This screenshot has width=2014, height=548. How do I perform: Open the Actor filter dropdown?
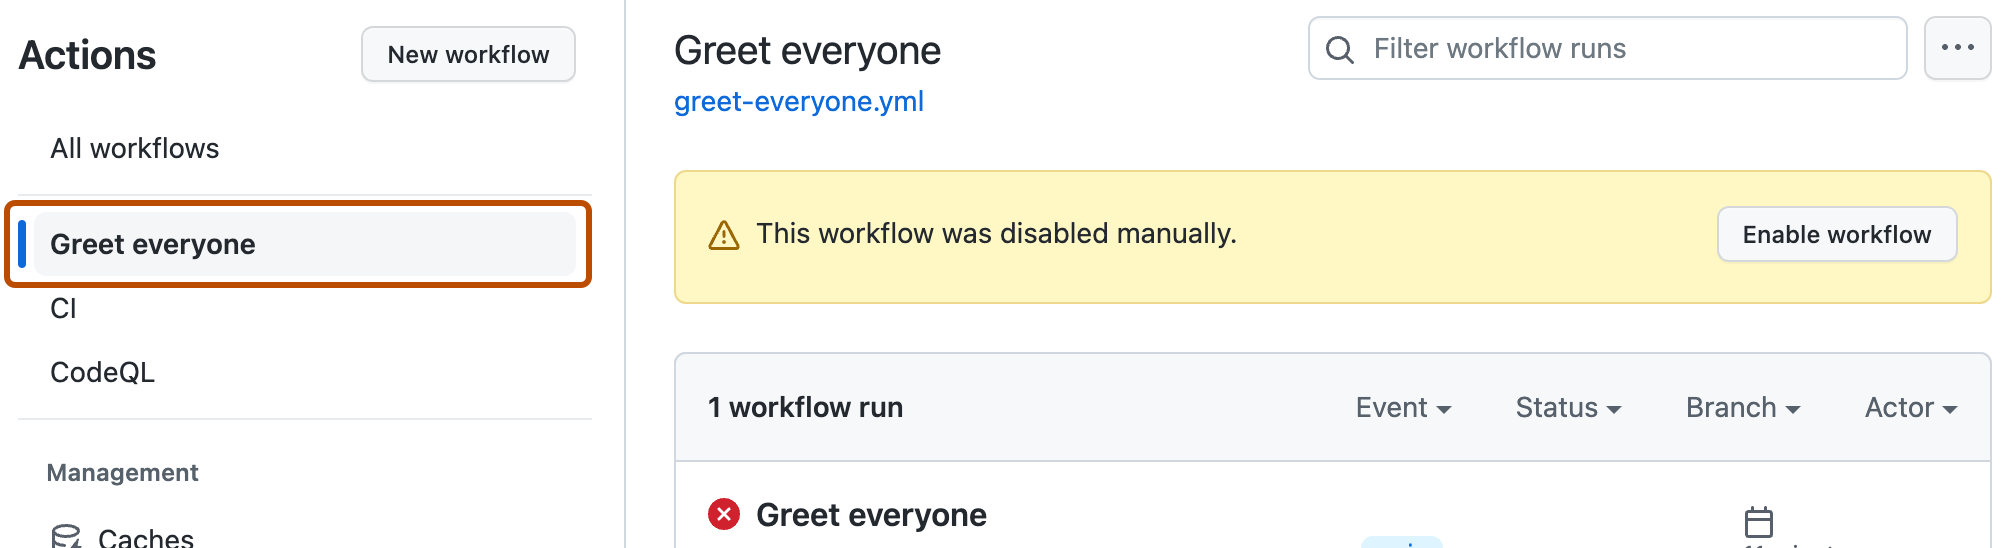click(1910, 408)
